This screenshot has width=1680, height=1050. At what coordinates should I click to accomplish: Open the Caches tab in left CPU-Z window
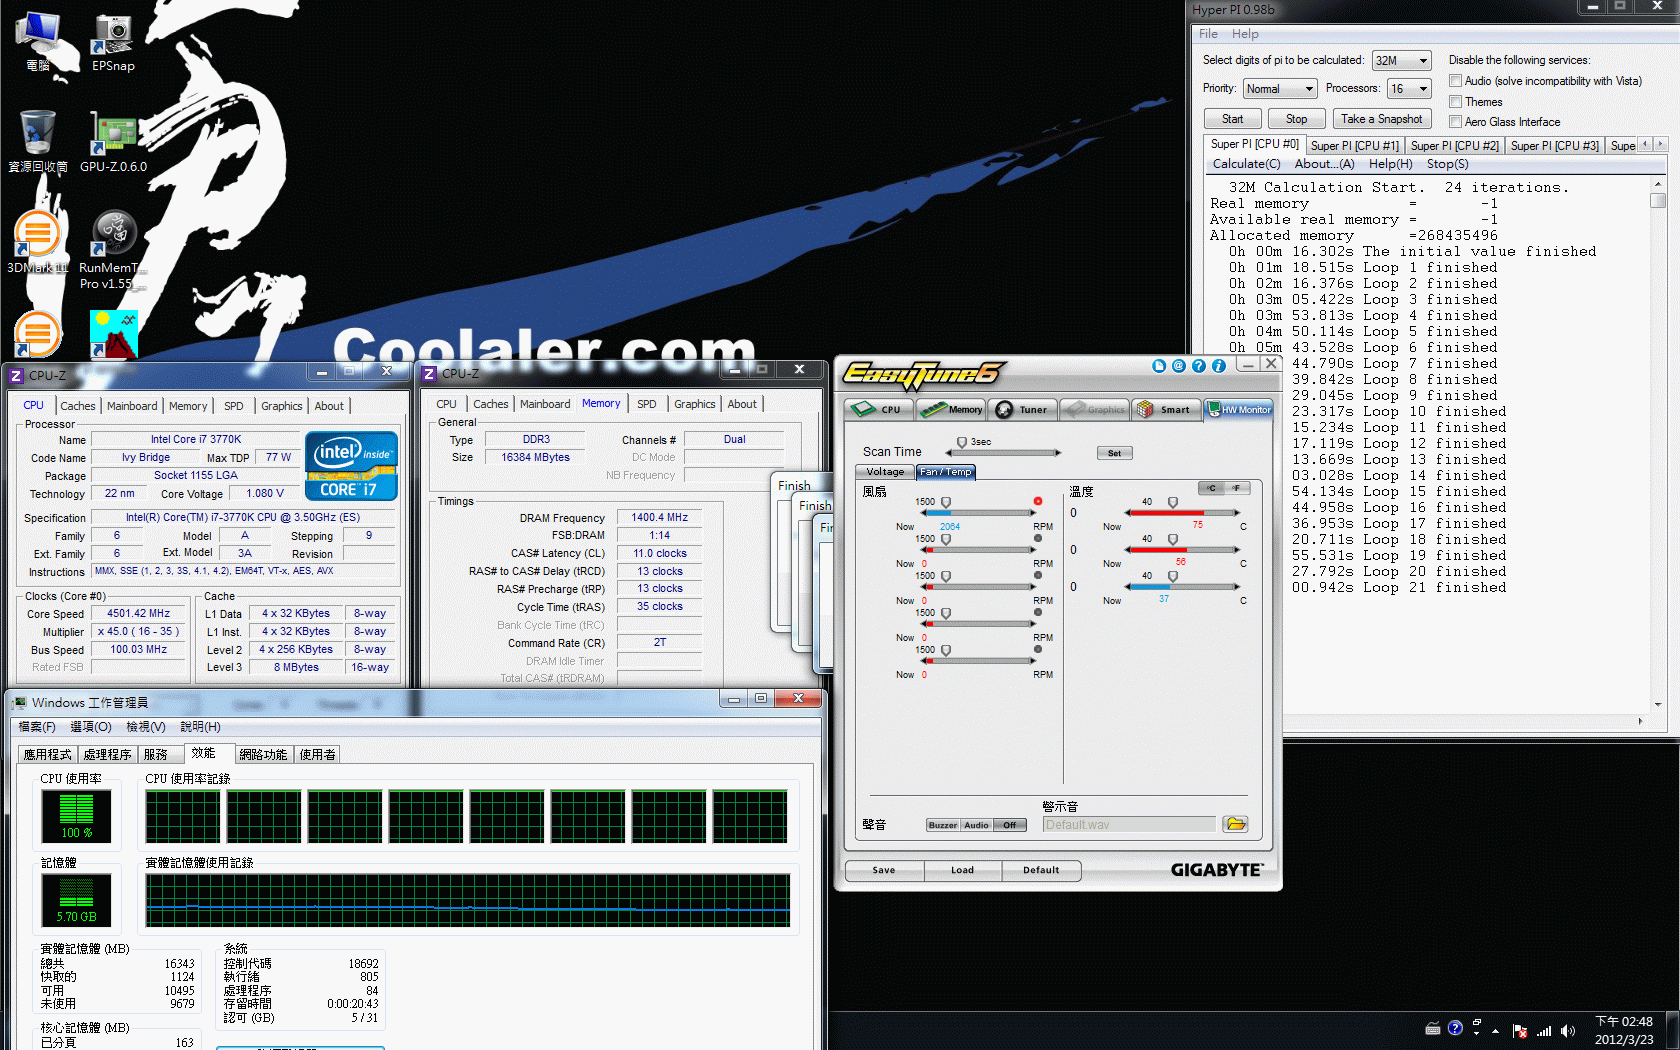point(77,406)
